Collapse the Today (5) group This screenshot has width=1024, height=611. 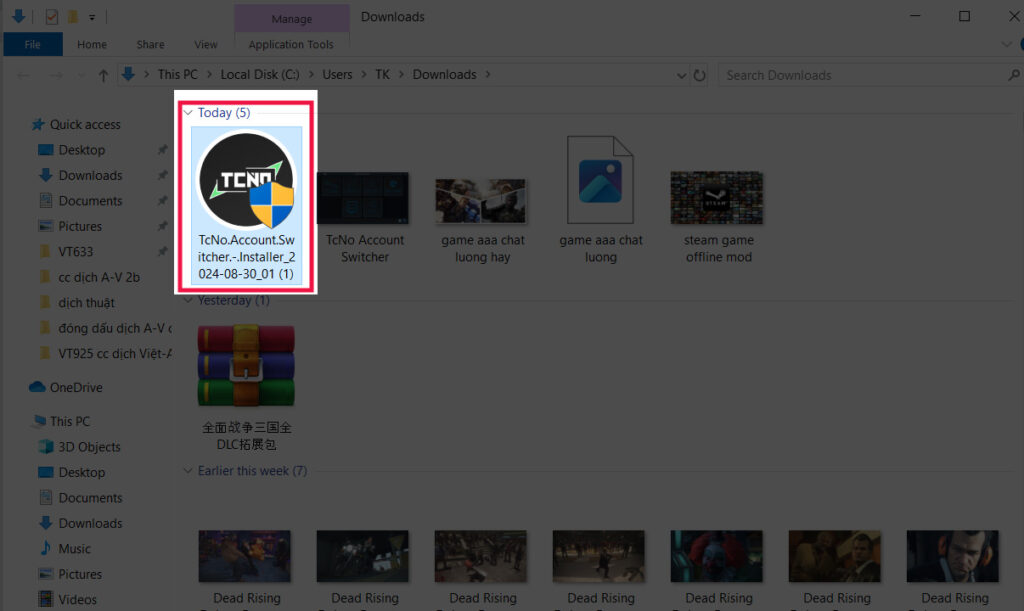188,113
